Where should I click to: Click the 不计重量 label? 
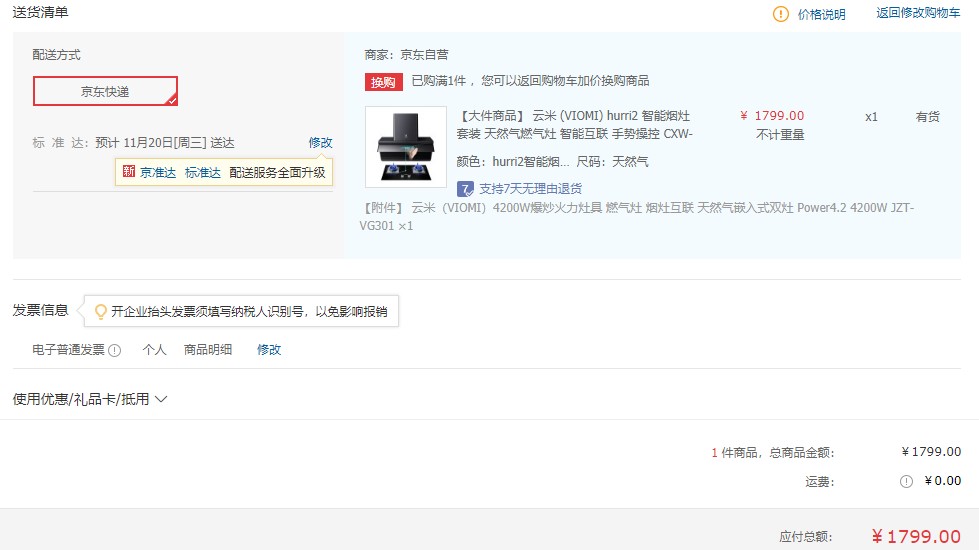pyautogui.click(x=780, y=134)
